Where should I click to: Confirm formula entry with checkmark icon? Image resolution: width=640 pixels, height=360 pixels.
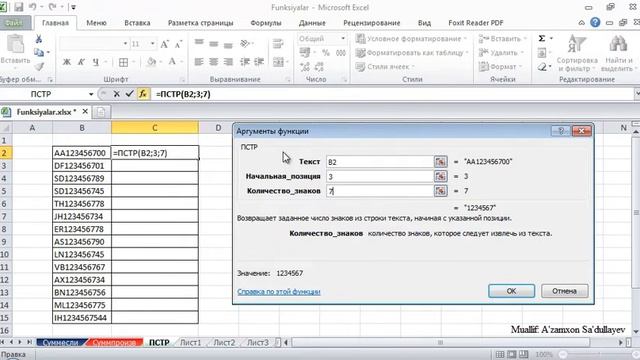pos(129,94)
